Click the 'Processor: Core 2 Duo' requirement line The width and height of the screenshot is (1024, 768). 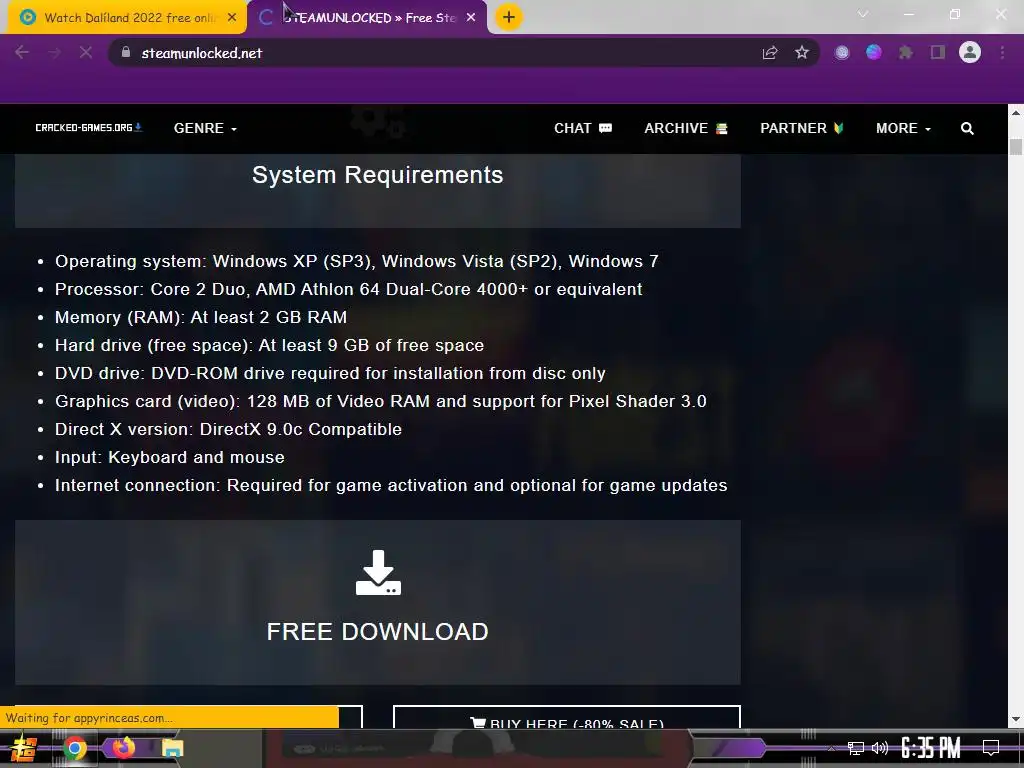[x=349, y=289]
